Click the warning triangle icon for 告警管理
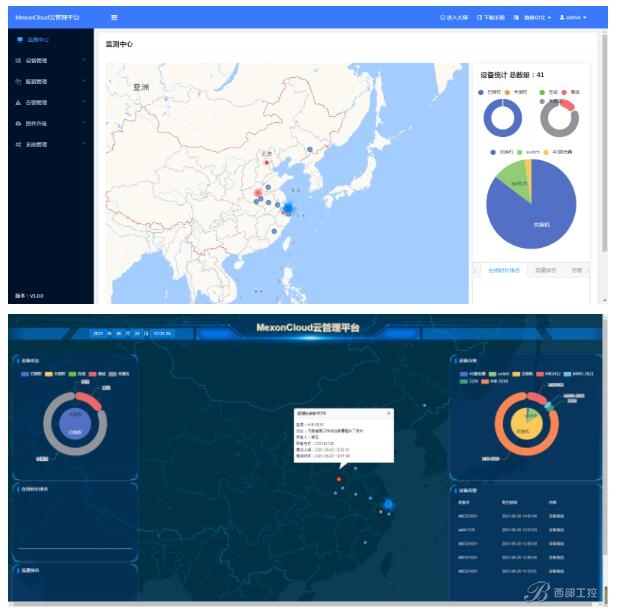The image size is (624, 615). pyautogui.click(x=18, y=102)
